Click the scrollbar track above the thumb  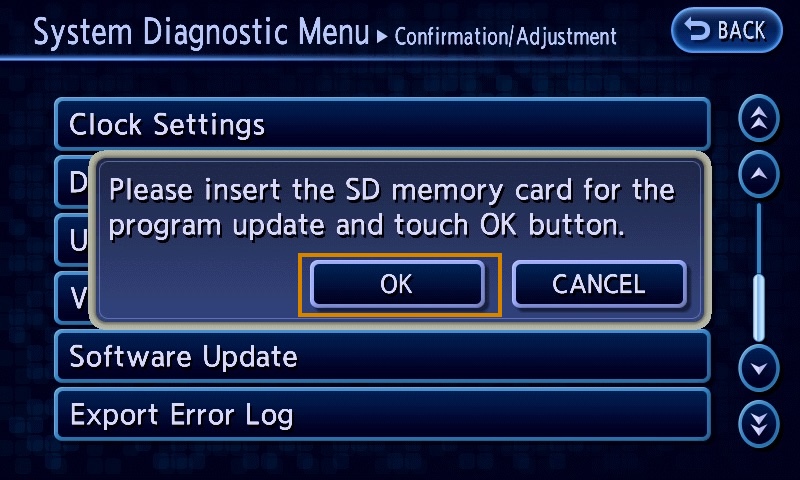tap(759, 239)
